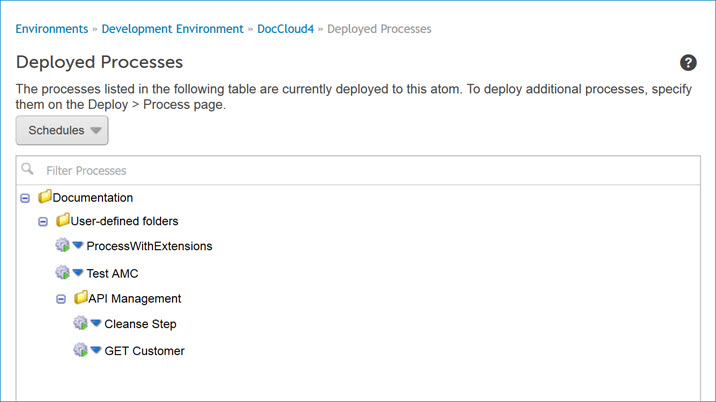Open the Development Environment breadcrumb link
Image resolution: width=716 pixels, height=402 pixels.
coord(173,29)
